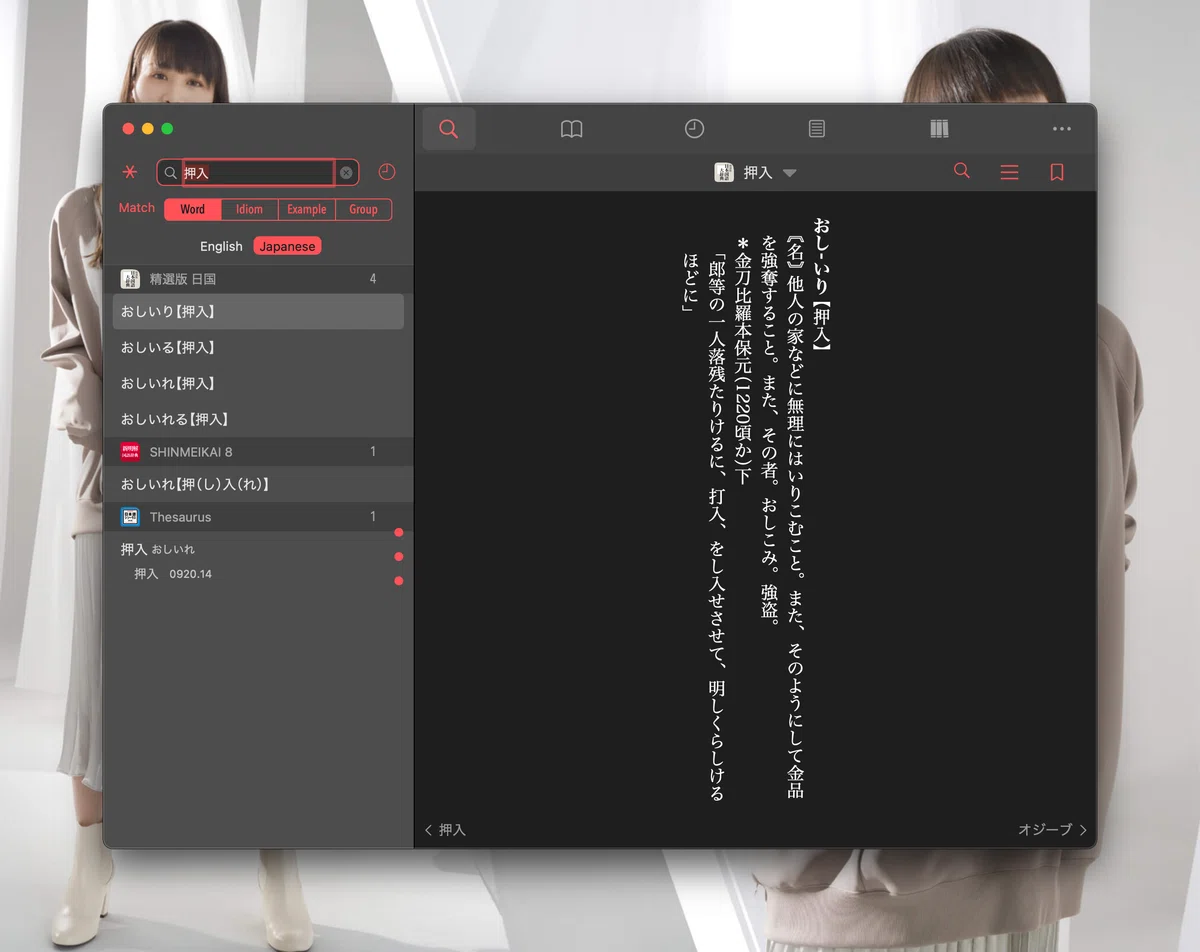Open the red list outline icon

pos(1009,172)
